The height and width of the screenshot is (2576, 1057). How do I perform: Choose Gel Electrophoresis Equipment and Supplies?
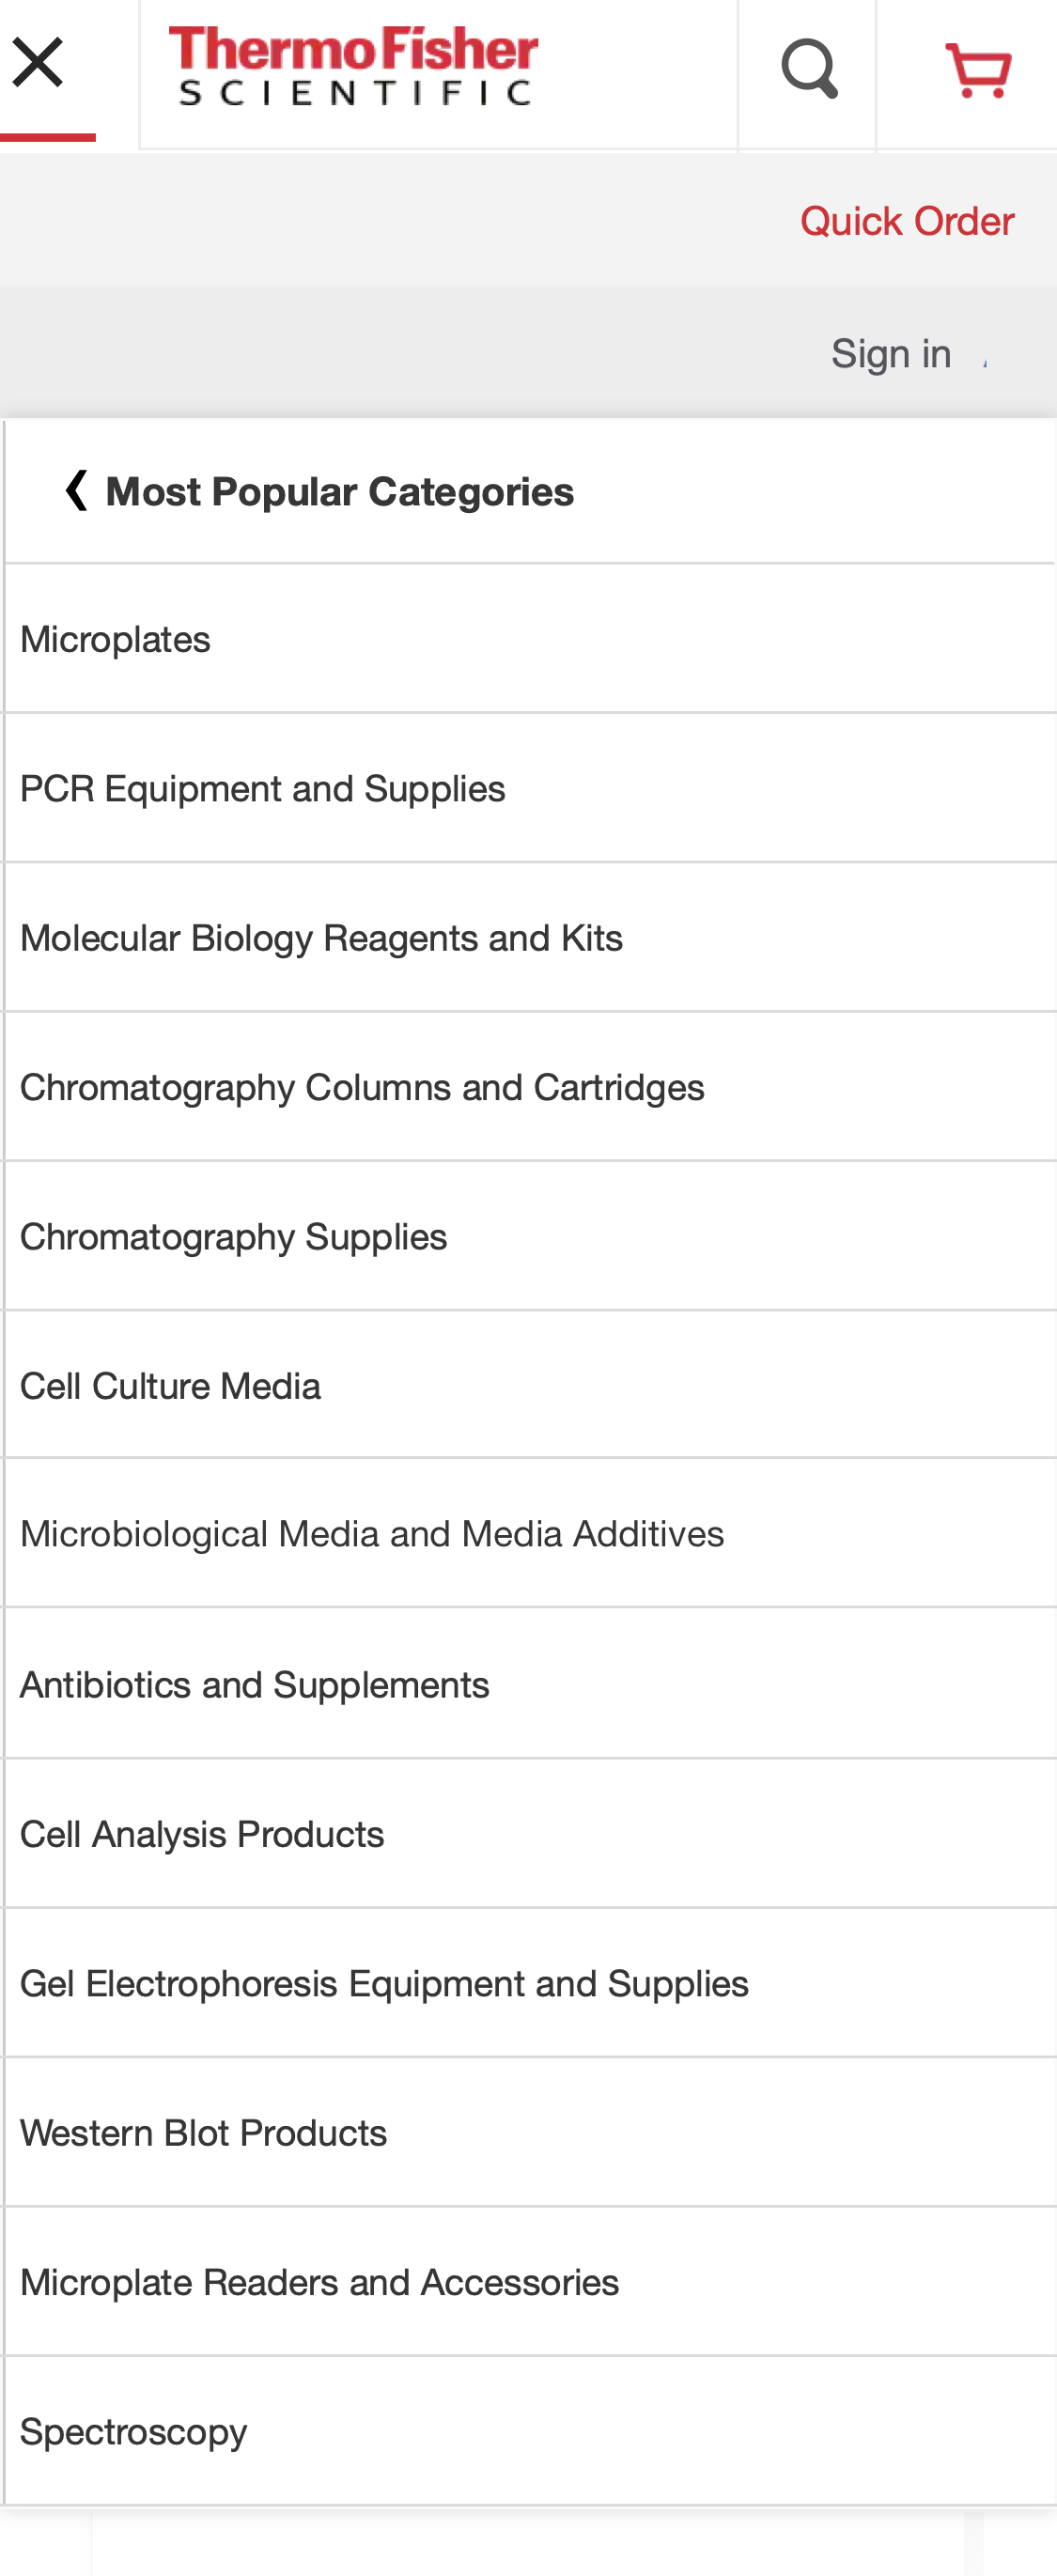tap(384, 1983)
